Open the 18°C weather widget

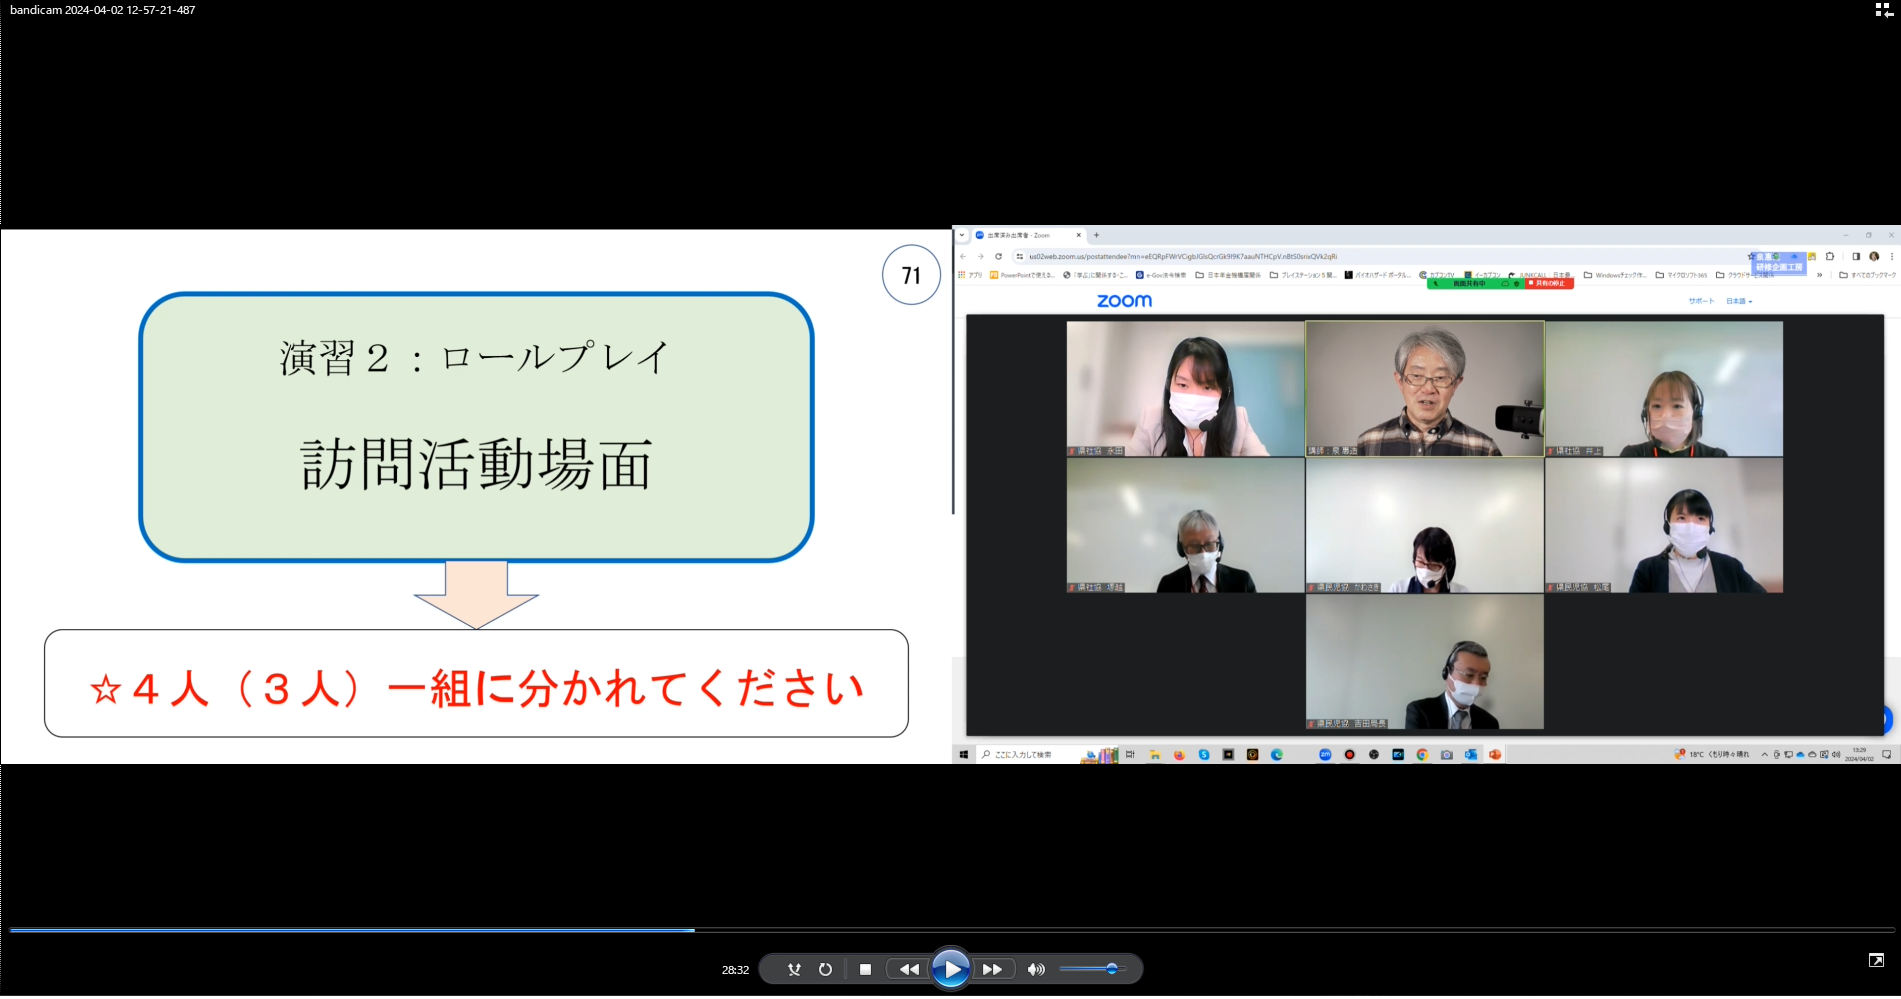tap(1712, 754)
